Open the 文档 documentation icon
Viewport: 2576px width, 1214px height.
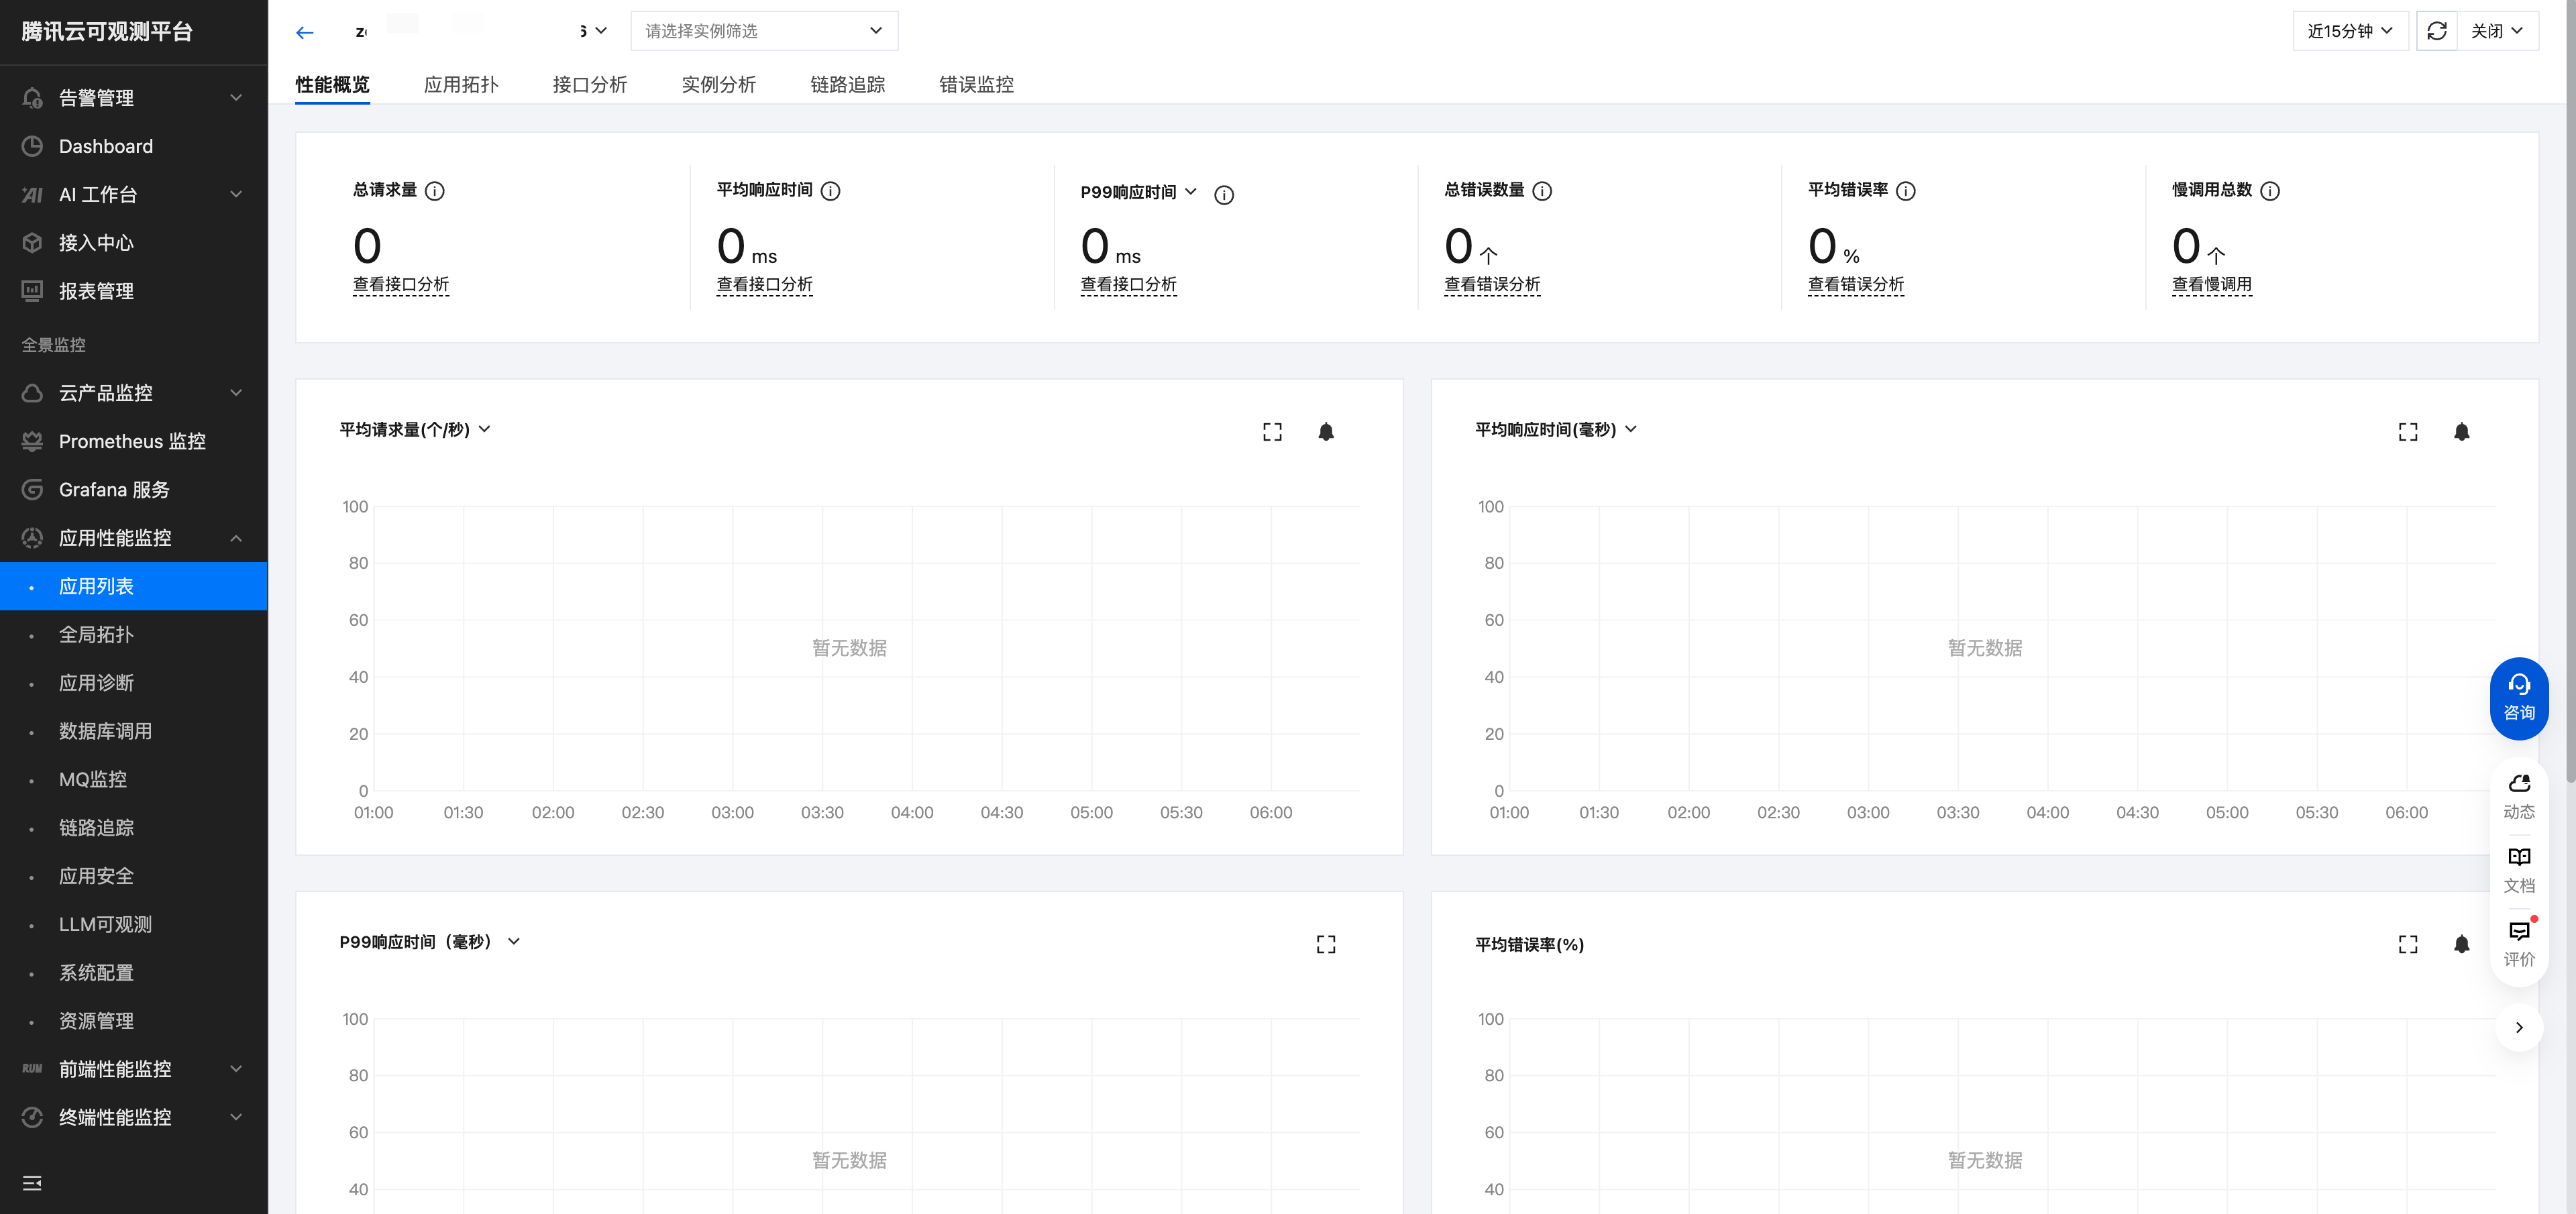pyautogui.click(x=2518, y=869)
